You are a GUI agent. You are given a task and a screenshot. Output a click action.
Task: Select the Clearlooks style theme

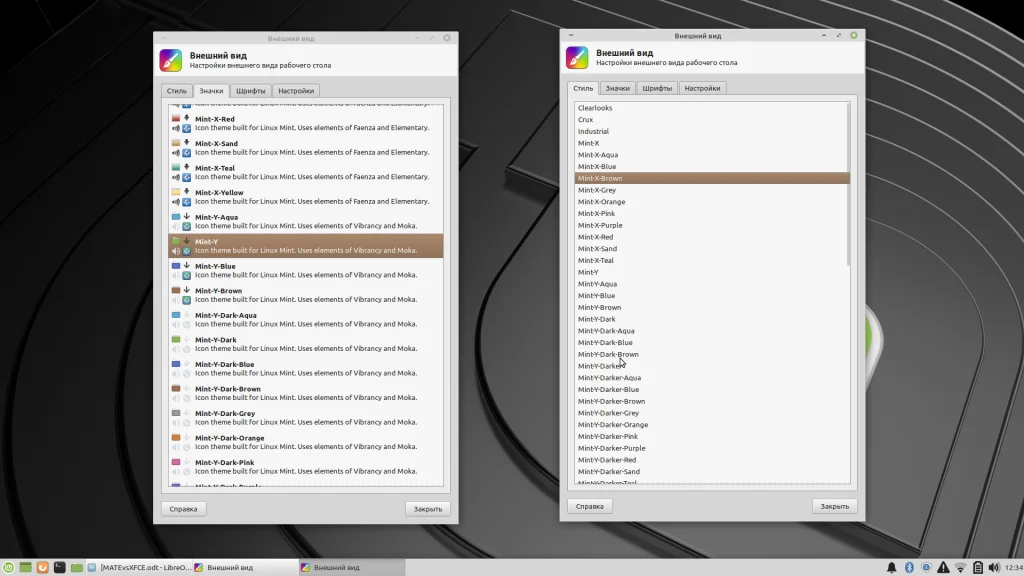(595, 108)
